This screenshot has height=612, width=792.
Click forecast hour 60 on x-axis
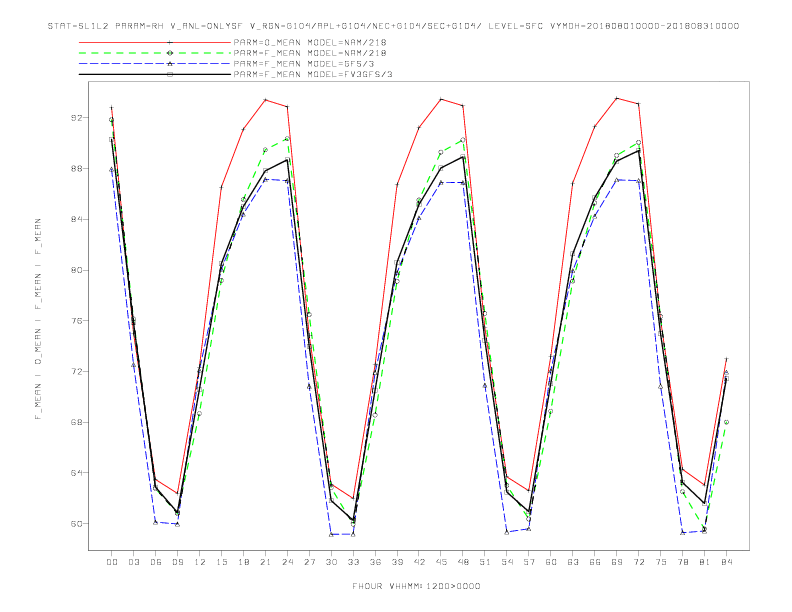(x=551, y=562)
